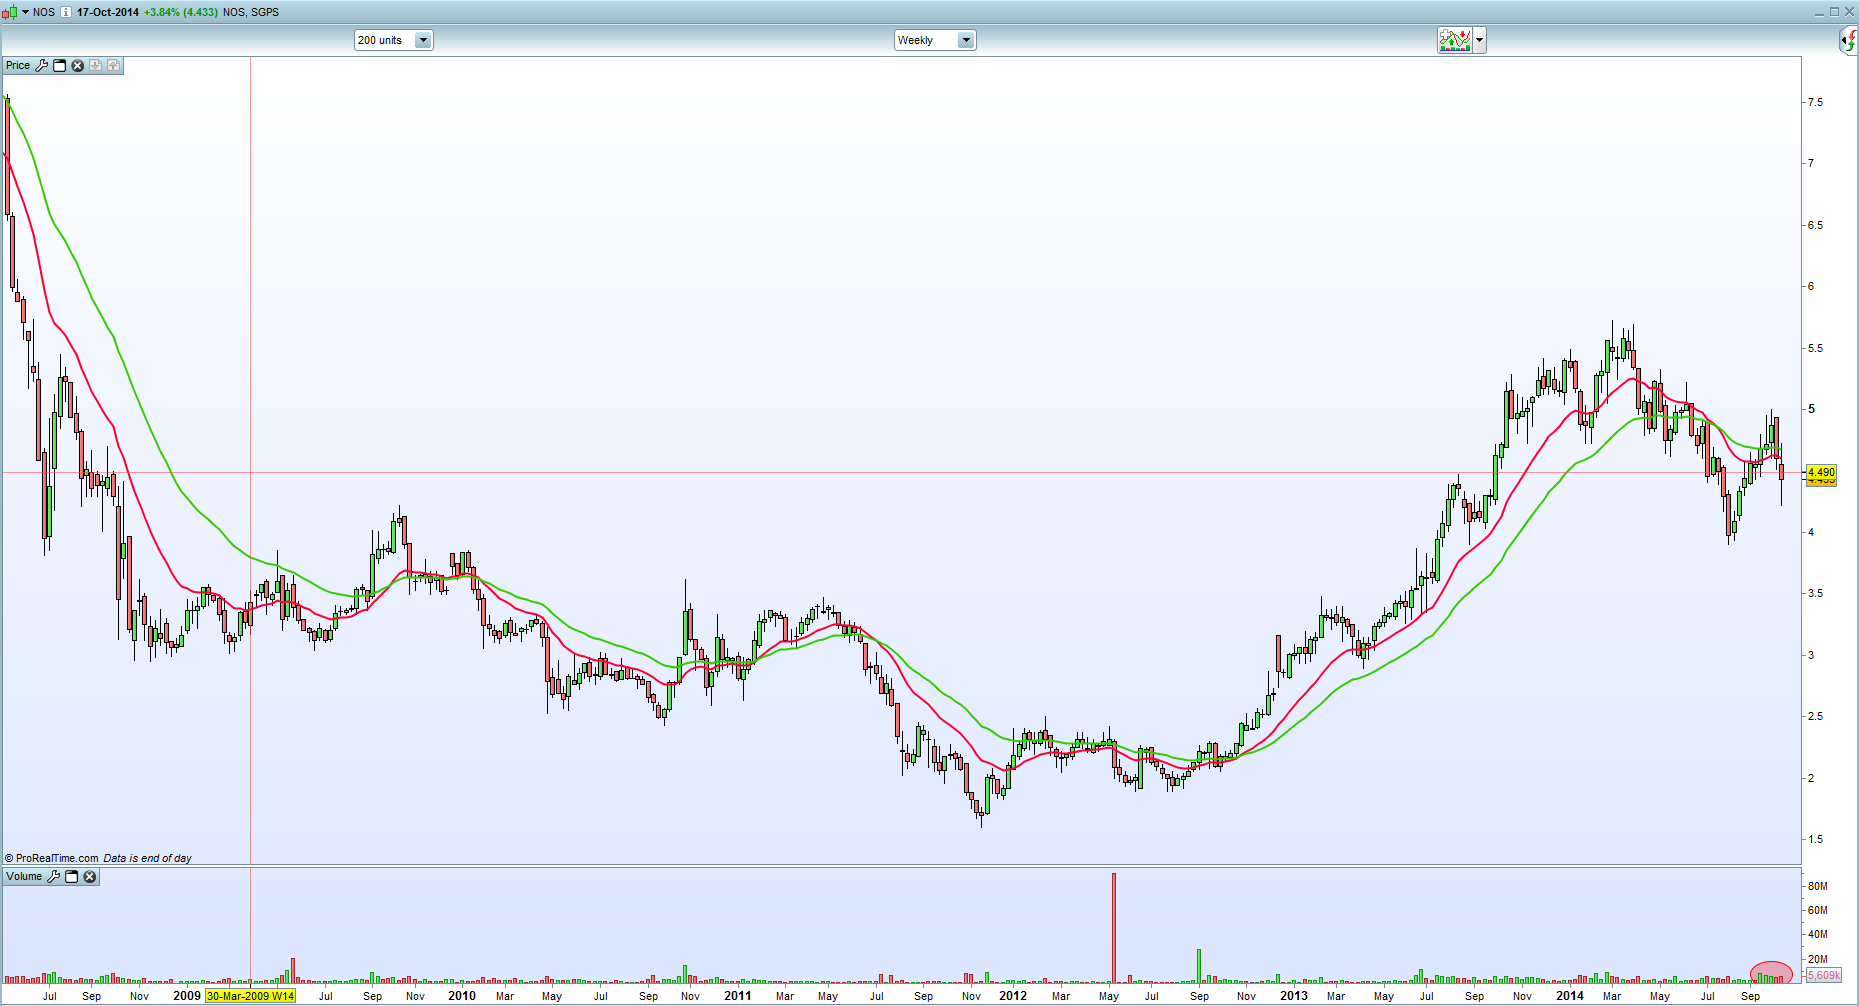1859x1006 pixels.
Task: Click the Volume panel label
Action: [x=24, y=877]
